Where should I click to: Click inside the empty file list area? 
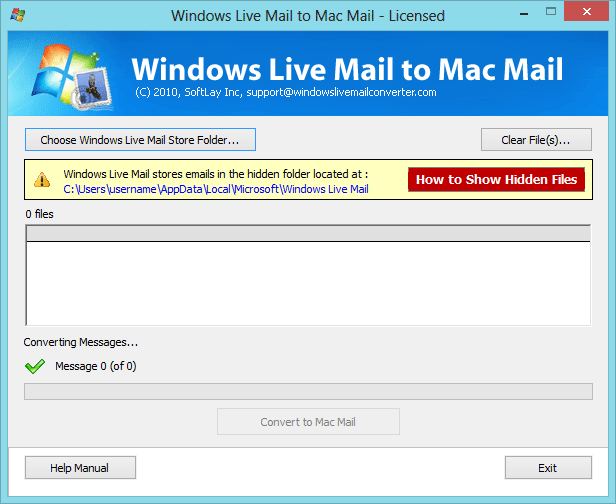point(308,283)
